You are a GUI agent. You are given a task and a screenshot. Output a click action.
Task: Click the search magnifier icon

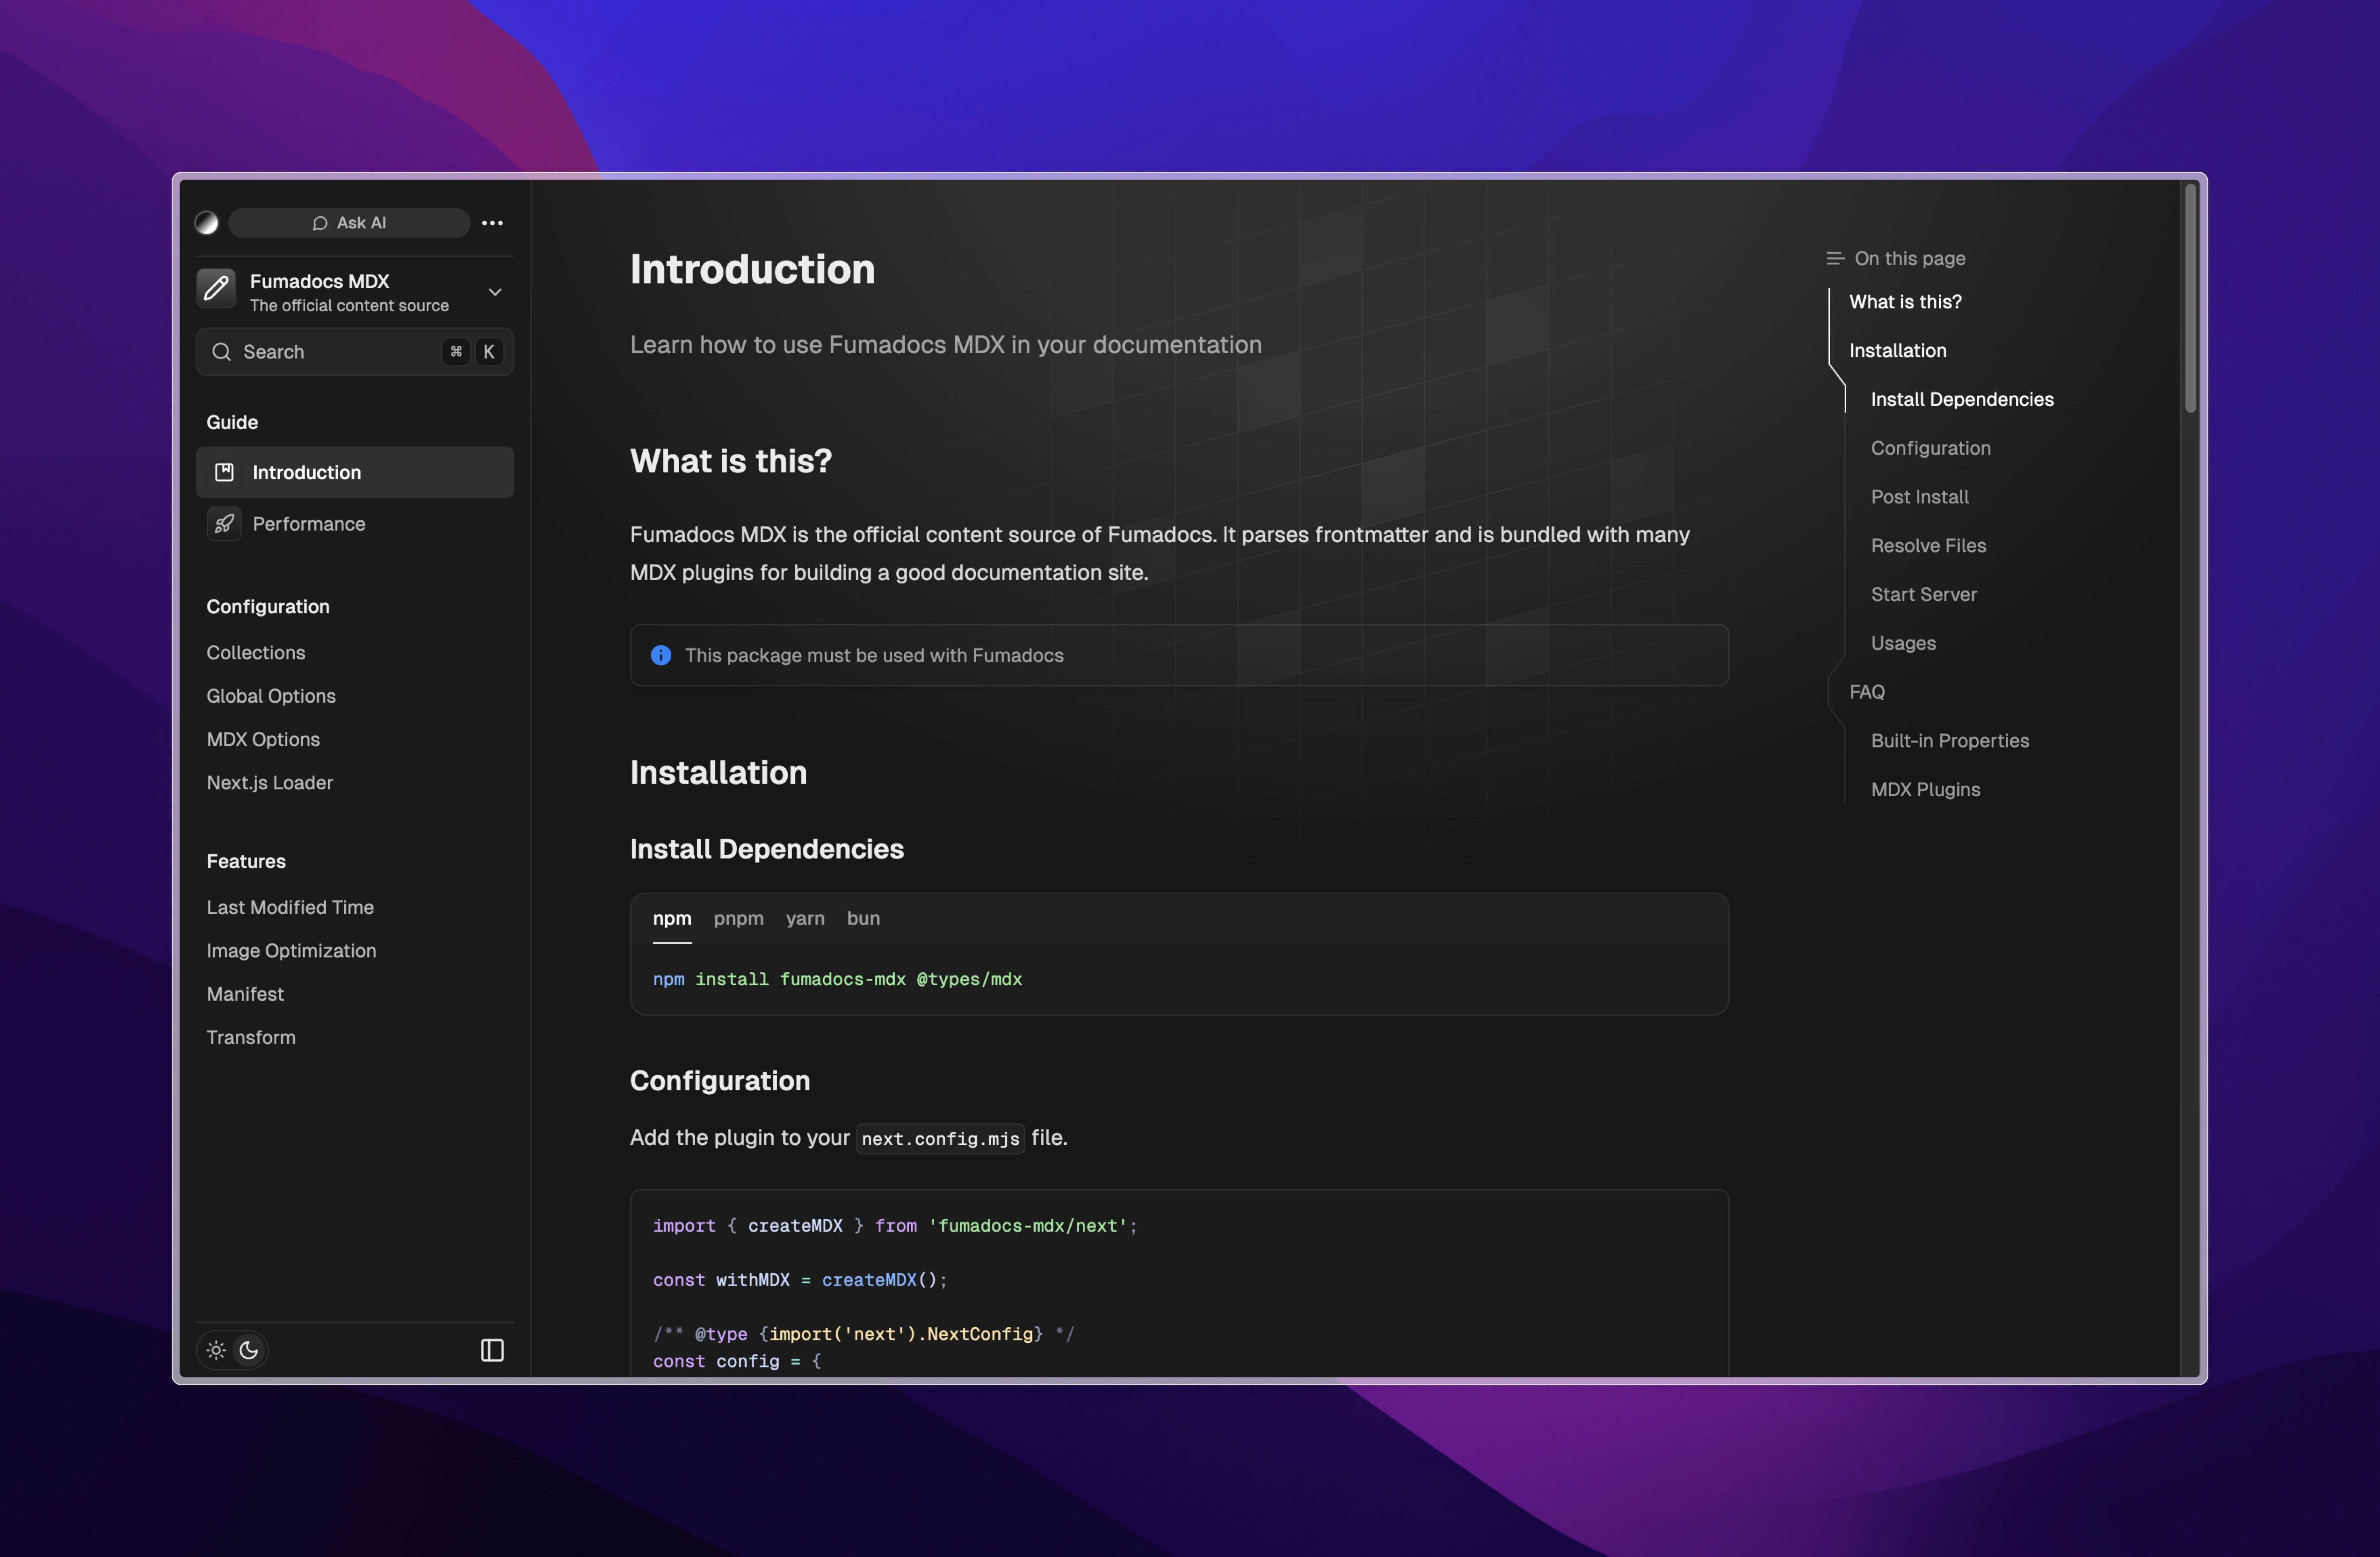[222, 352]
